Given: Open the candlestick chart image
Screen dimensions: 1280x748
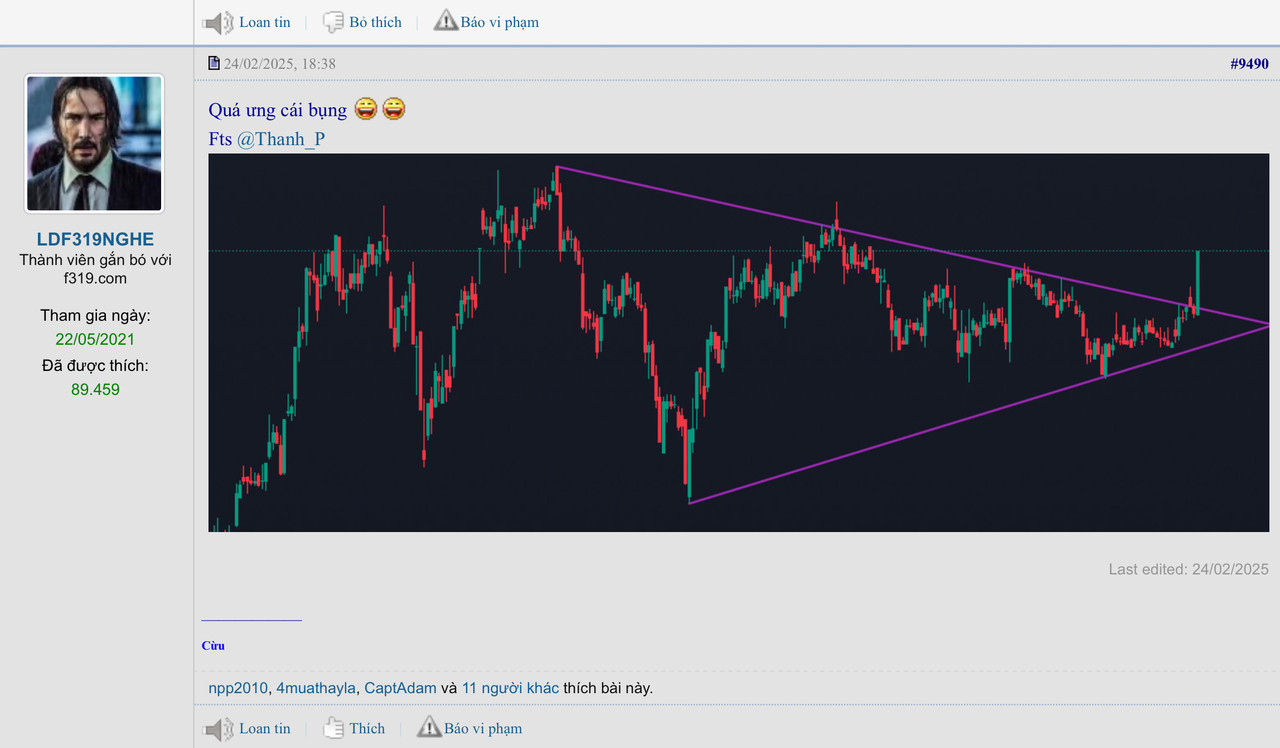Looking at the screenshot, I should [x=739, y=342].
